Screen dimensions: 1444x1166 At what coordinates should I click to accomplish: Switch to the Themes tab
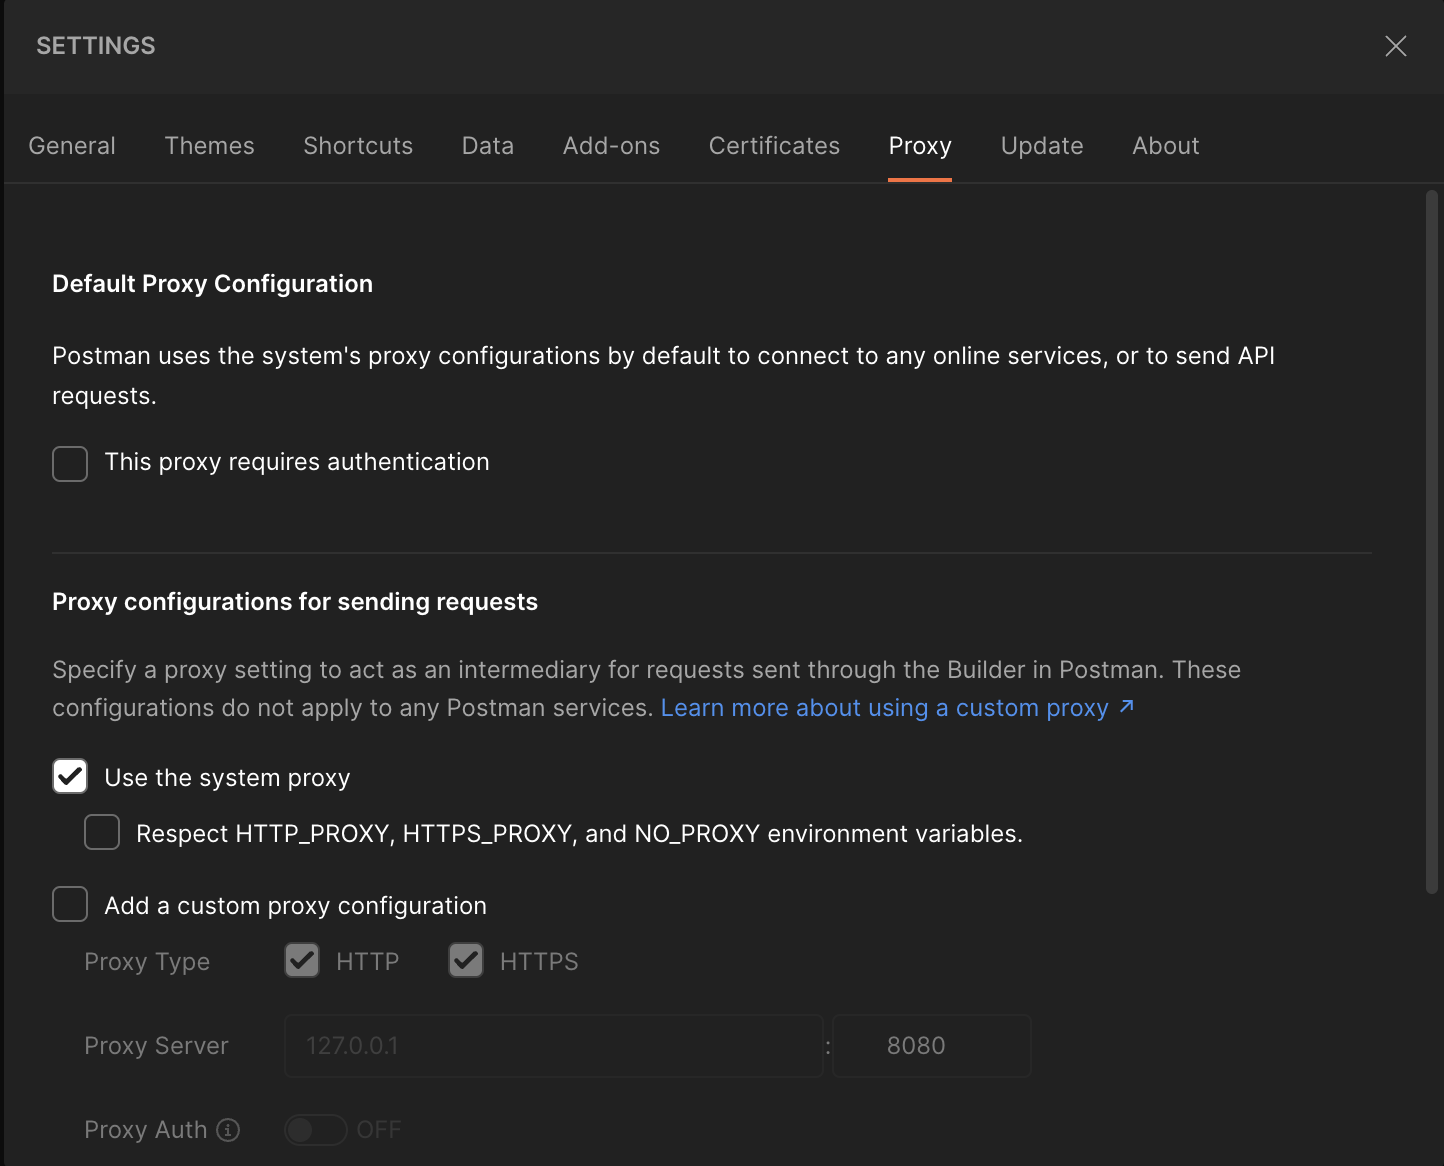pyautogui.click(x=210, y=146)
